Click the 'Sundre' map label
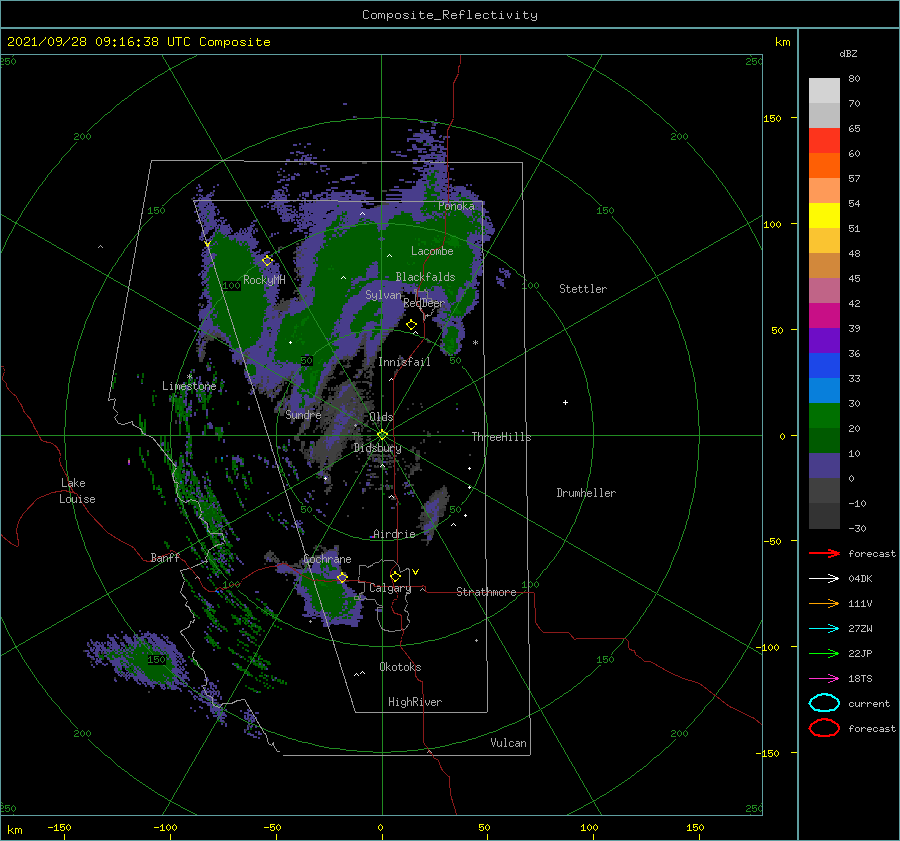The image size is (900, 841). [x=303, y=414]
